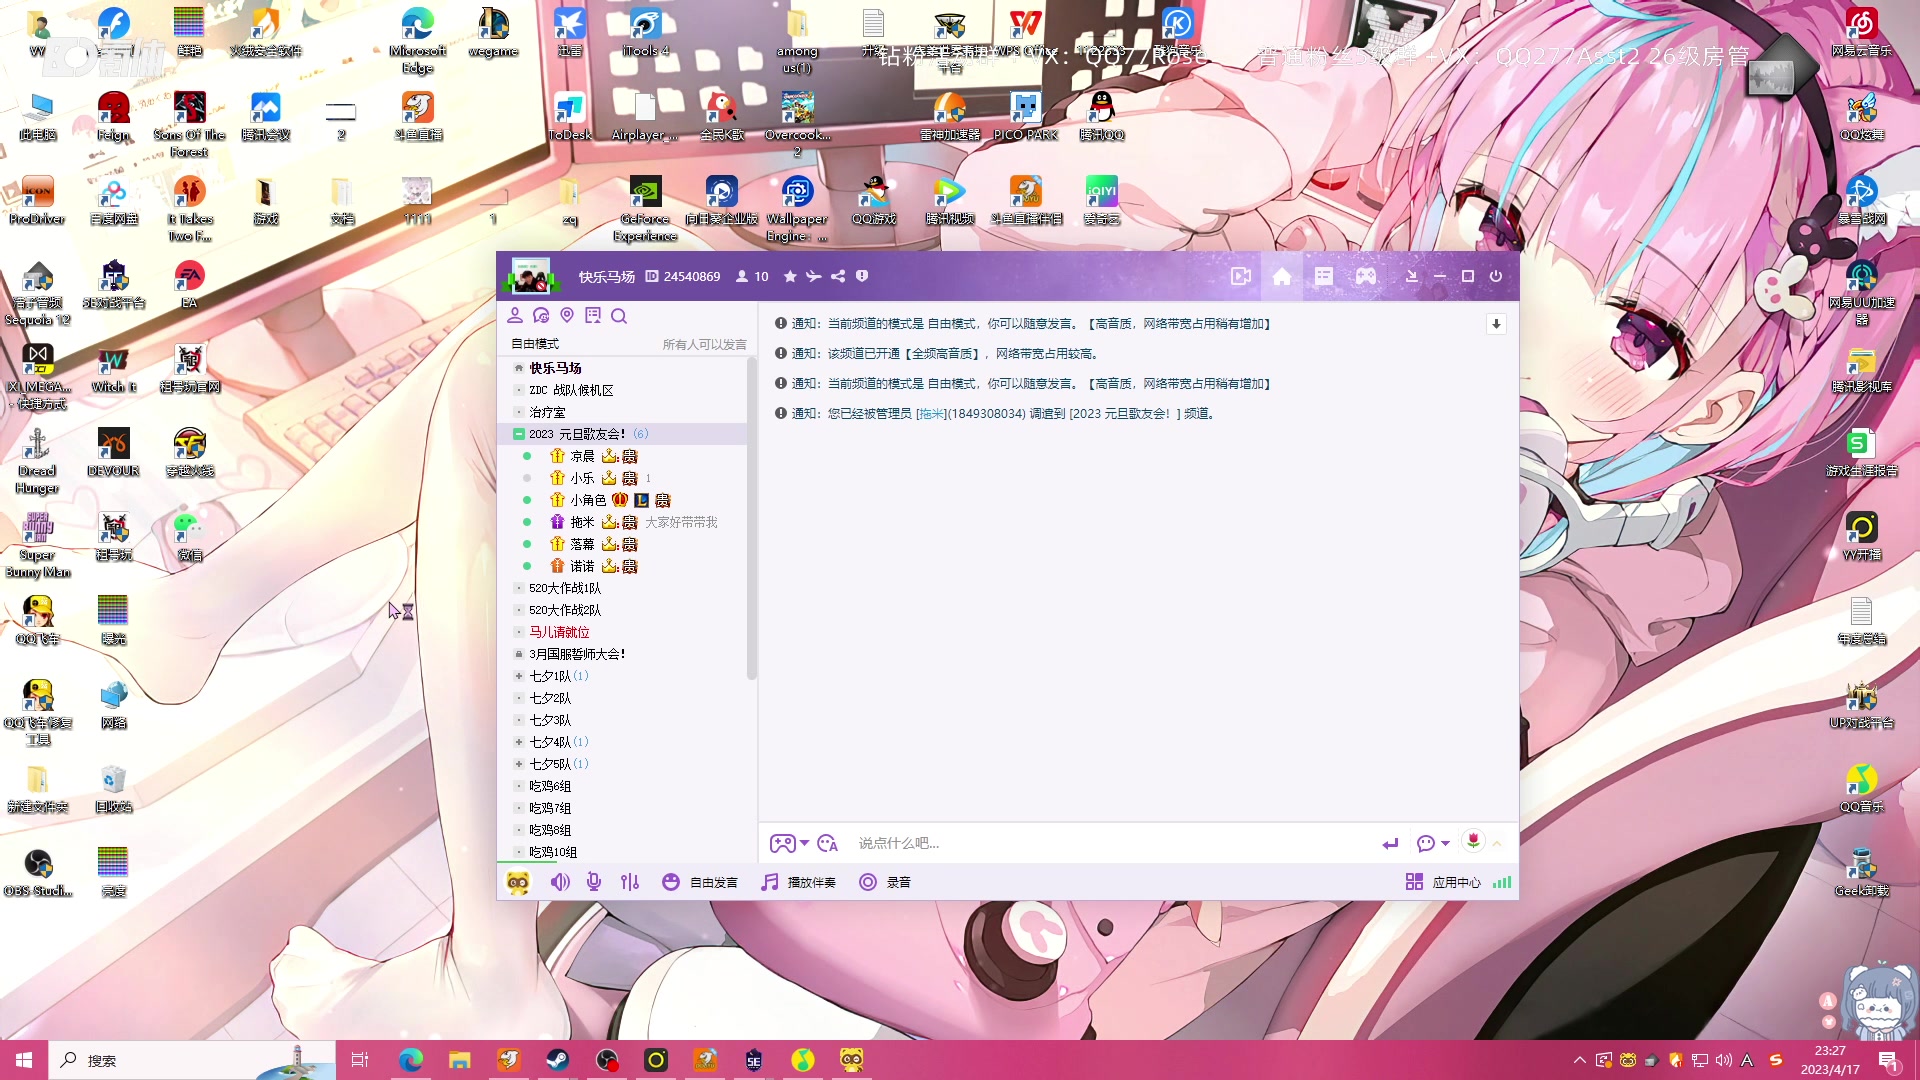Screen dimensions: 1920x1080
Task: Click the member count 10 in YY header
Action: pos(753,277)
